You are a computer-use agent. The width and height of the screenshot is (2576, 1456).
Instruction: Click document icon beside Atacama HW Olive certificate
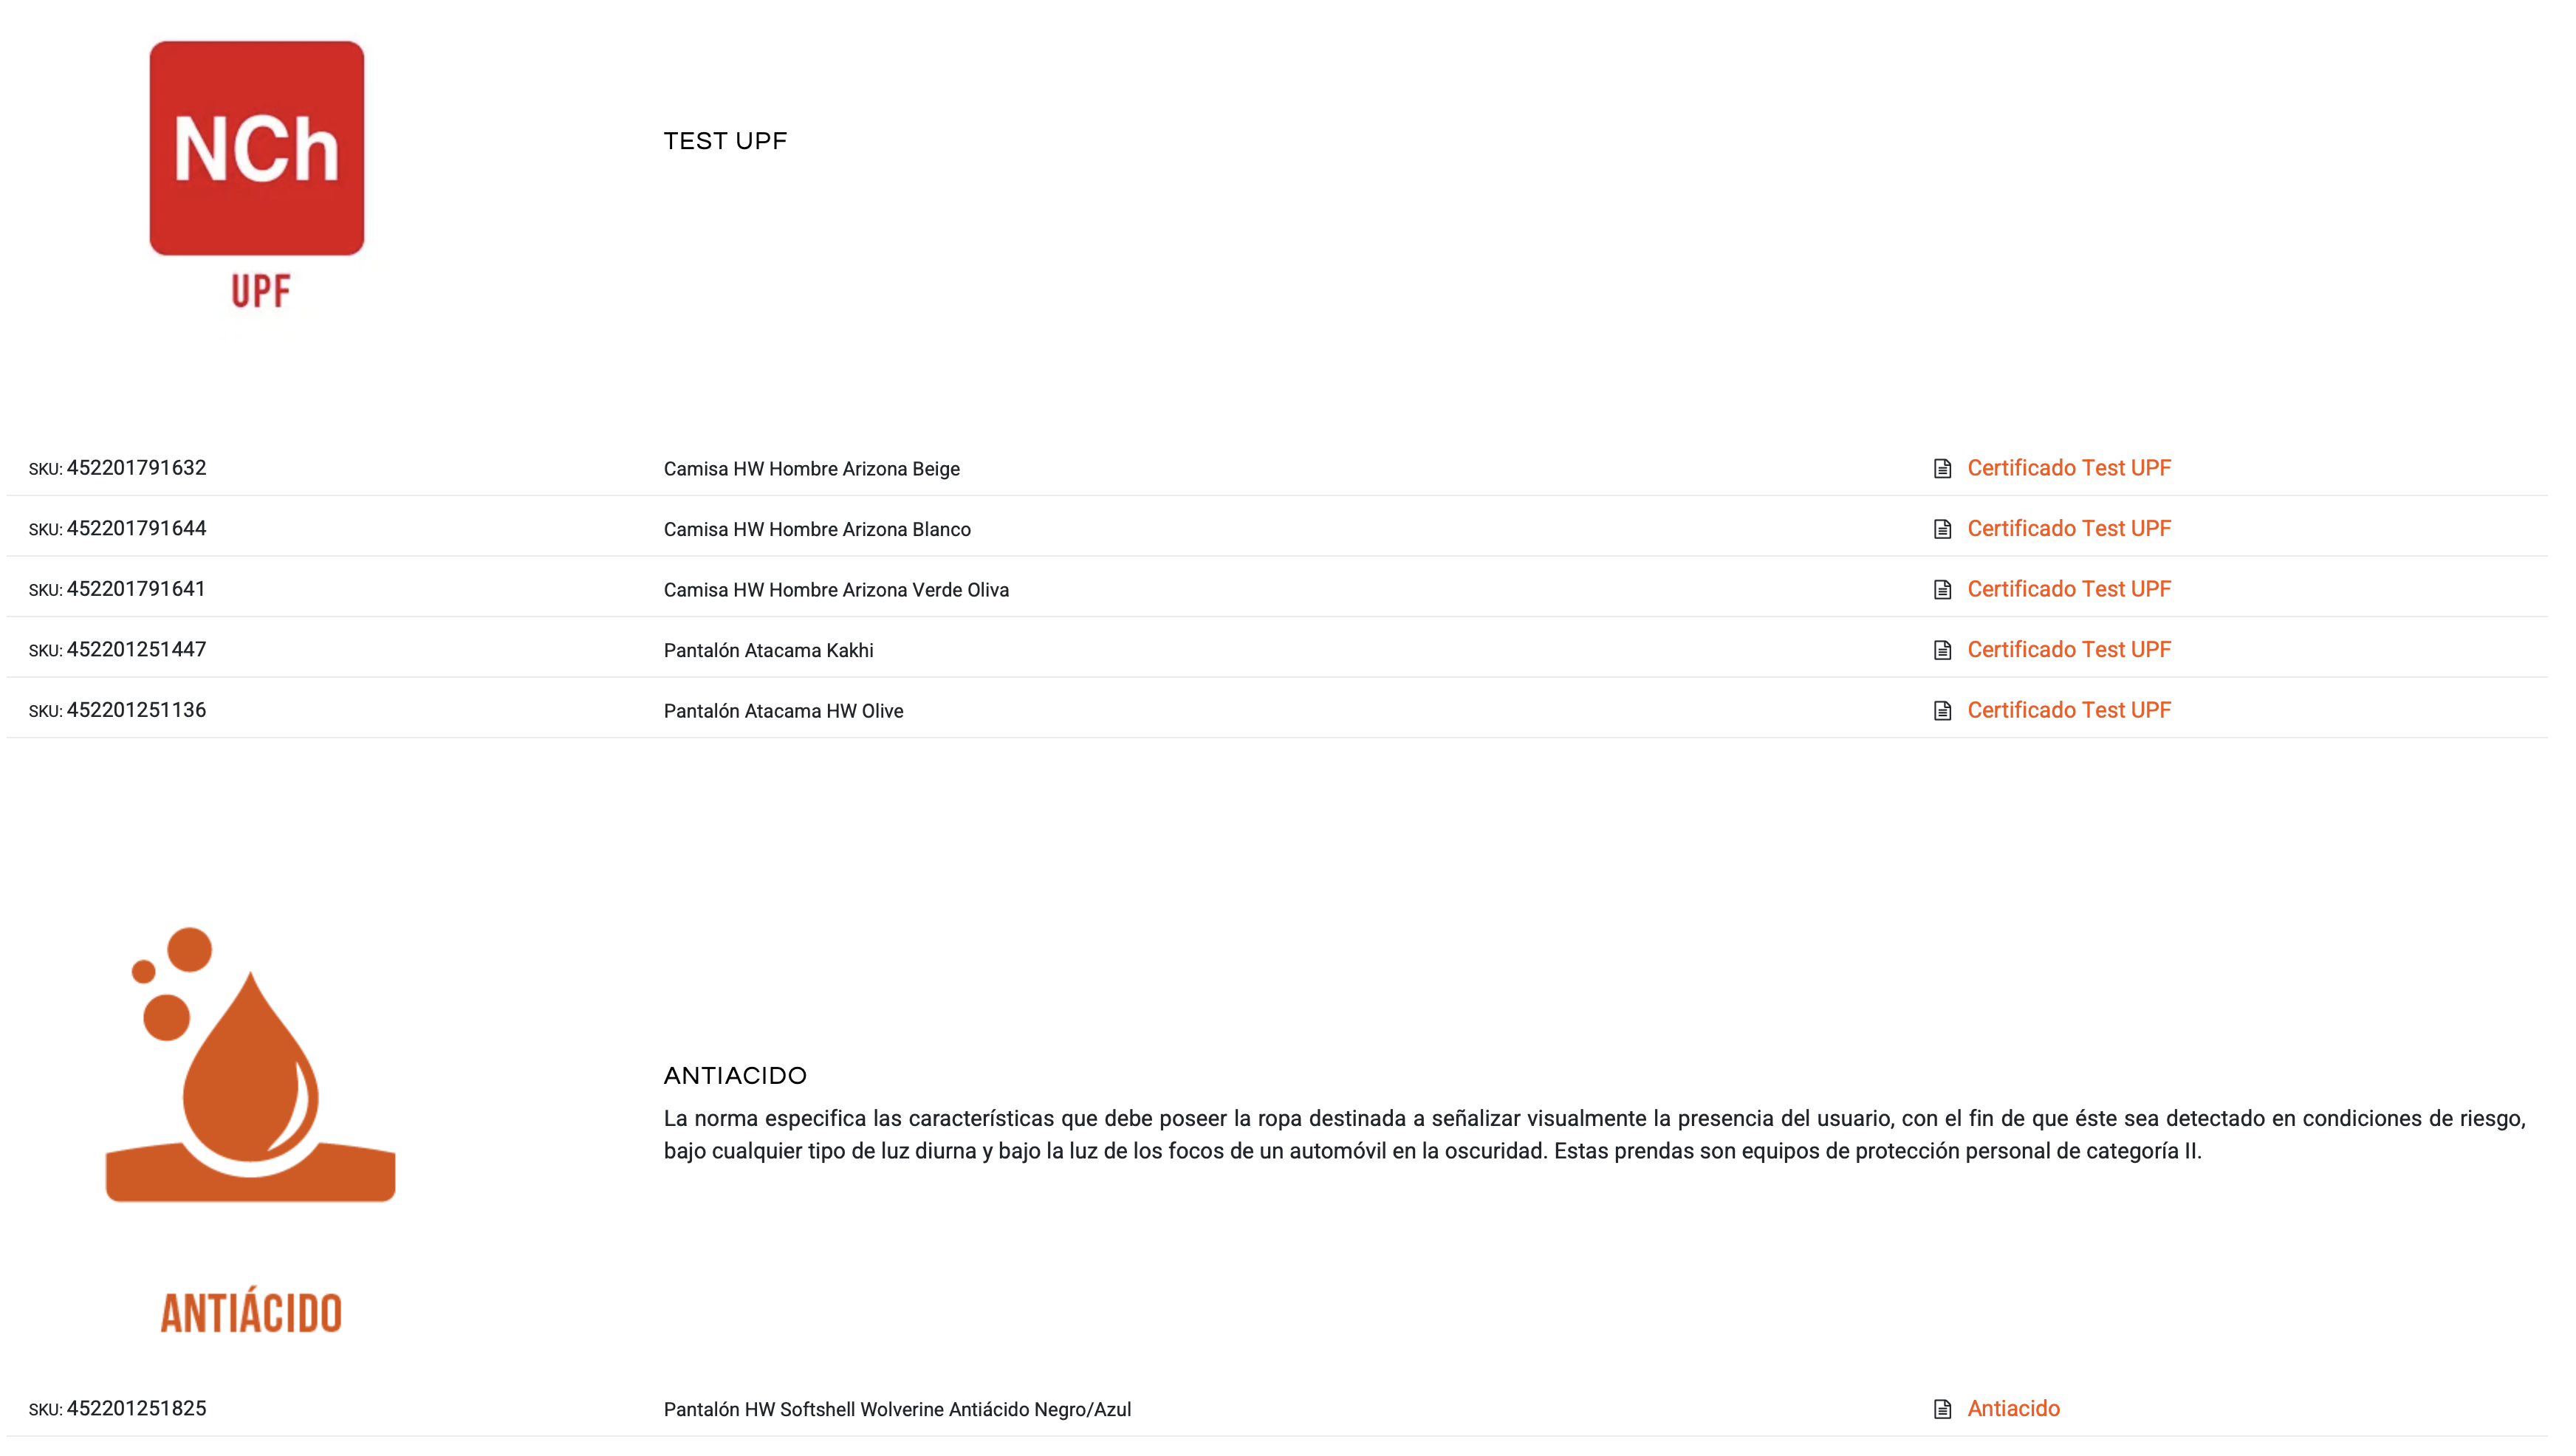pyautogui.click(x=1942, y=711)
